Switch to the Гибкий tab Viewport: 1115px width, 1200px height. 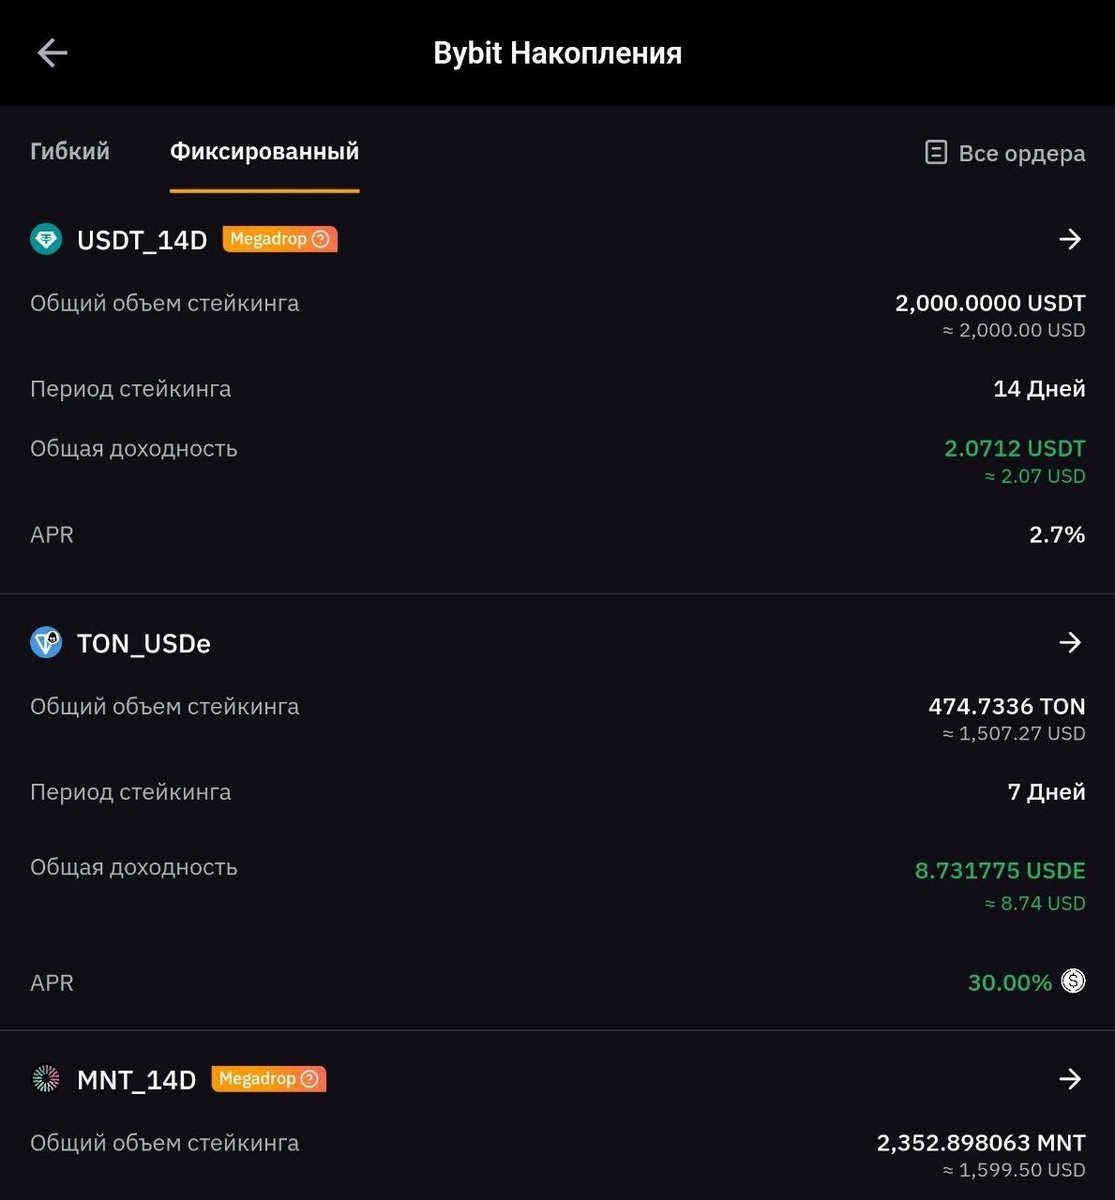(70, 152)
